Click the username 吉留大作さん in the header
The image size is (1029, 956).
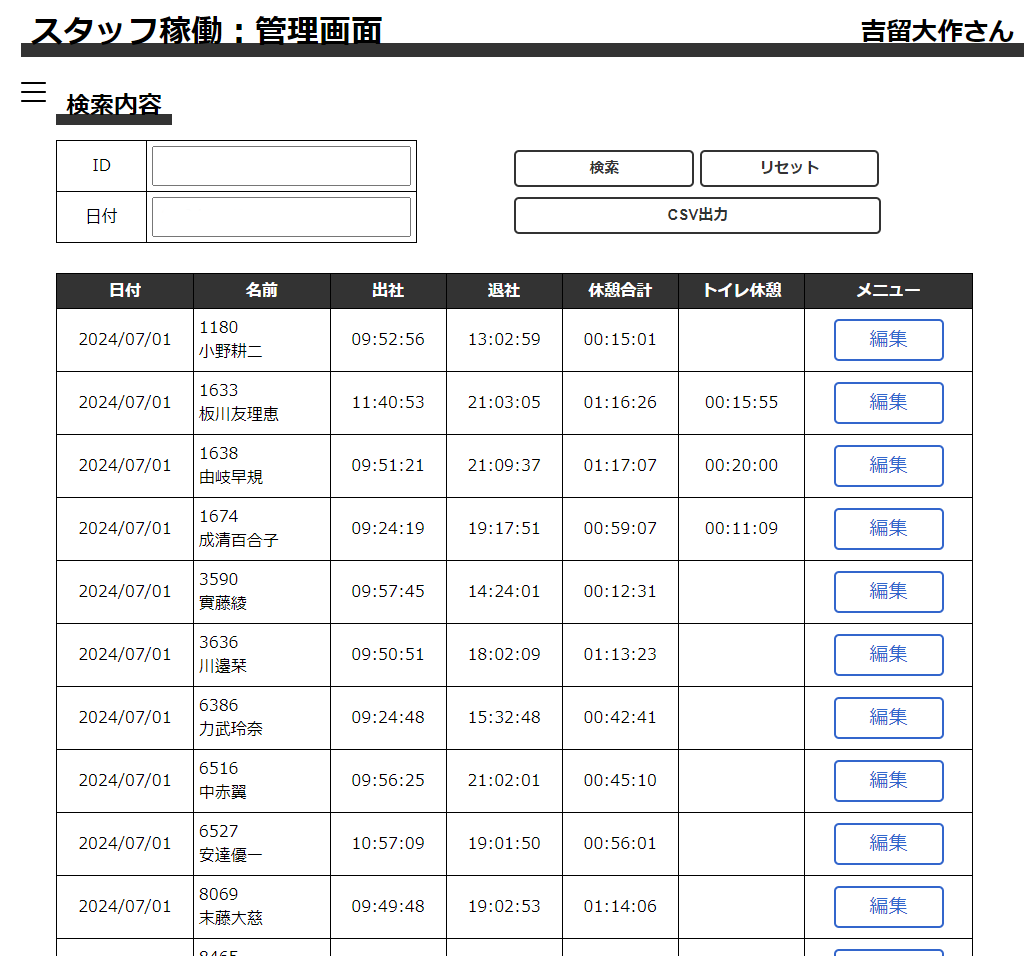click(x=938, y=31)
